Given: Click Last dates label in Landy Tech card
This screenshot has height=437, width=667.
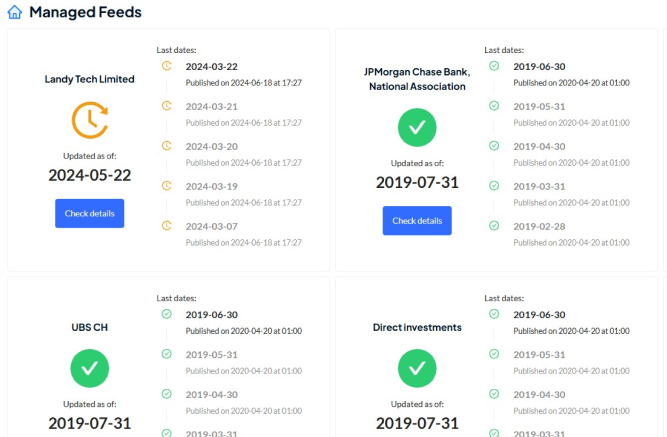Looking at the screenshot, I should point(176,50).
